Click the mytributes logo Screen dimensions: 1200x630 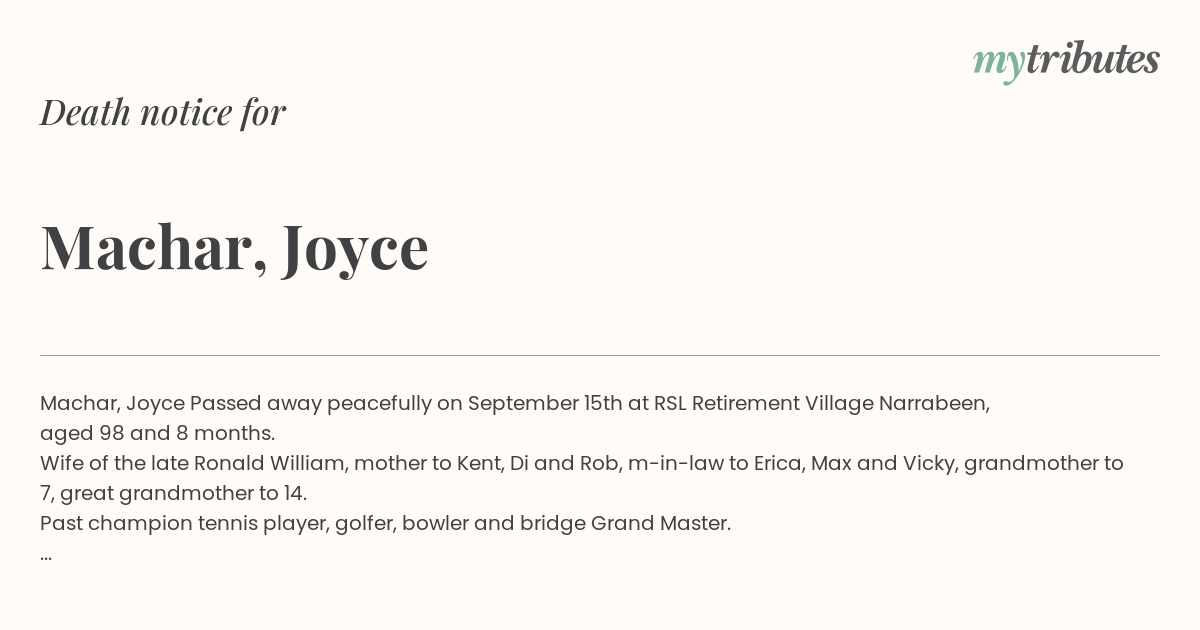tap(1066, 61)
